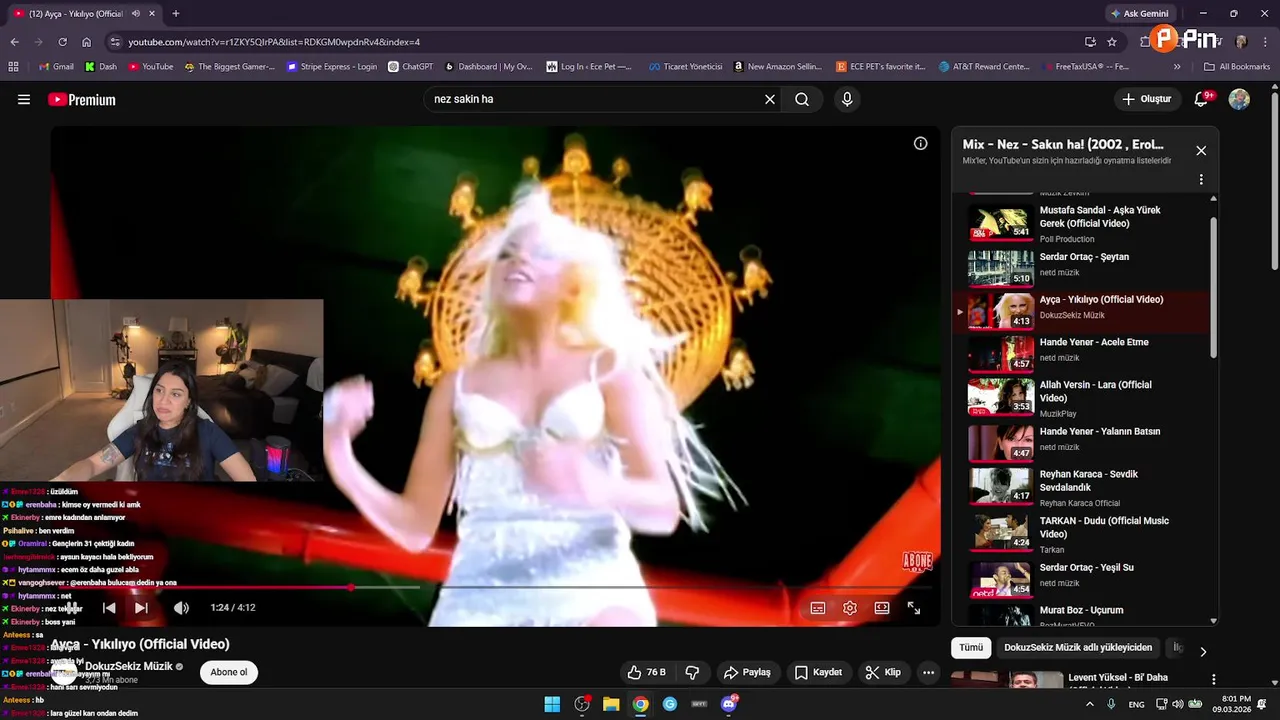The width and height of the screenshot is (1280, 720).
Task: Mute the tab audio indicator
Action: [135, 13]
